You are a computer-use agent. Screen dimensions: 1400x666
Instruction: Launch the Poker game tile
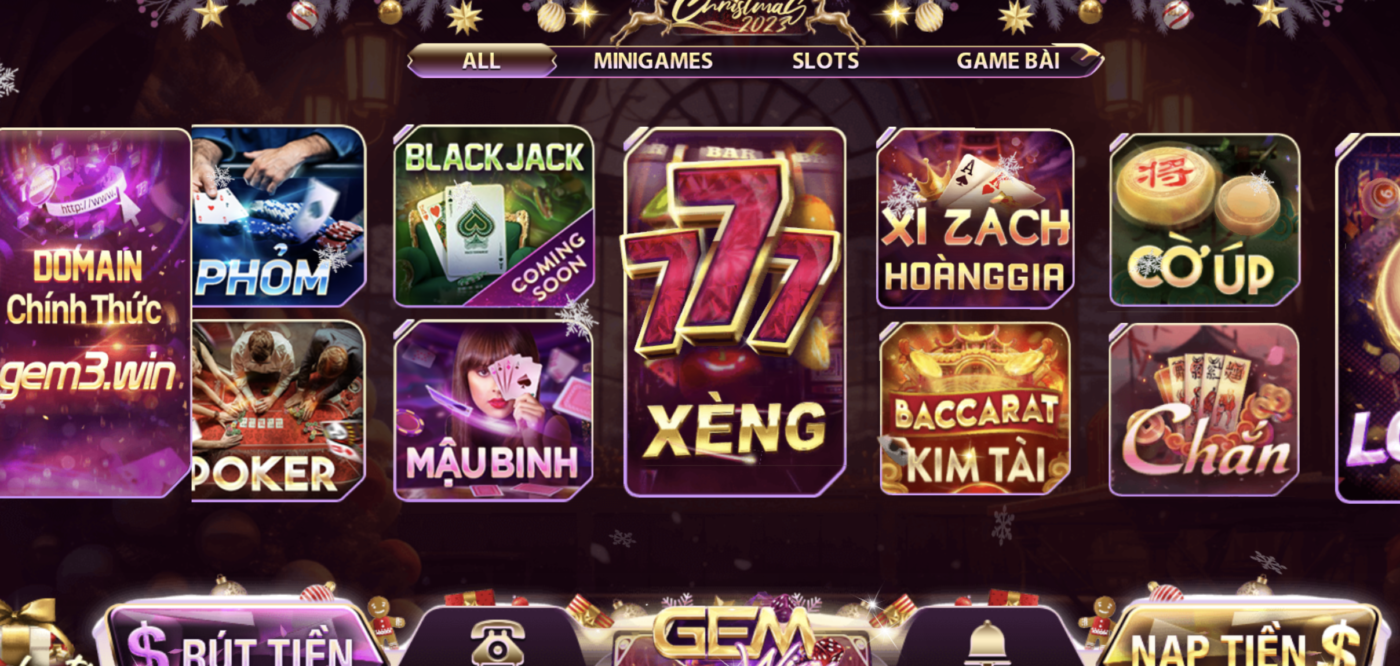(278, 410)
